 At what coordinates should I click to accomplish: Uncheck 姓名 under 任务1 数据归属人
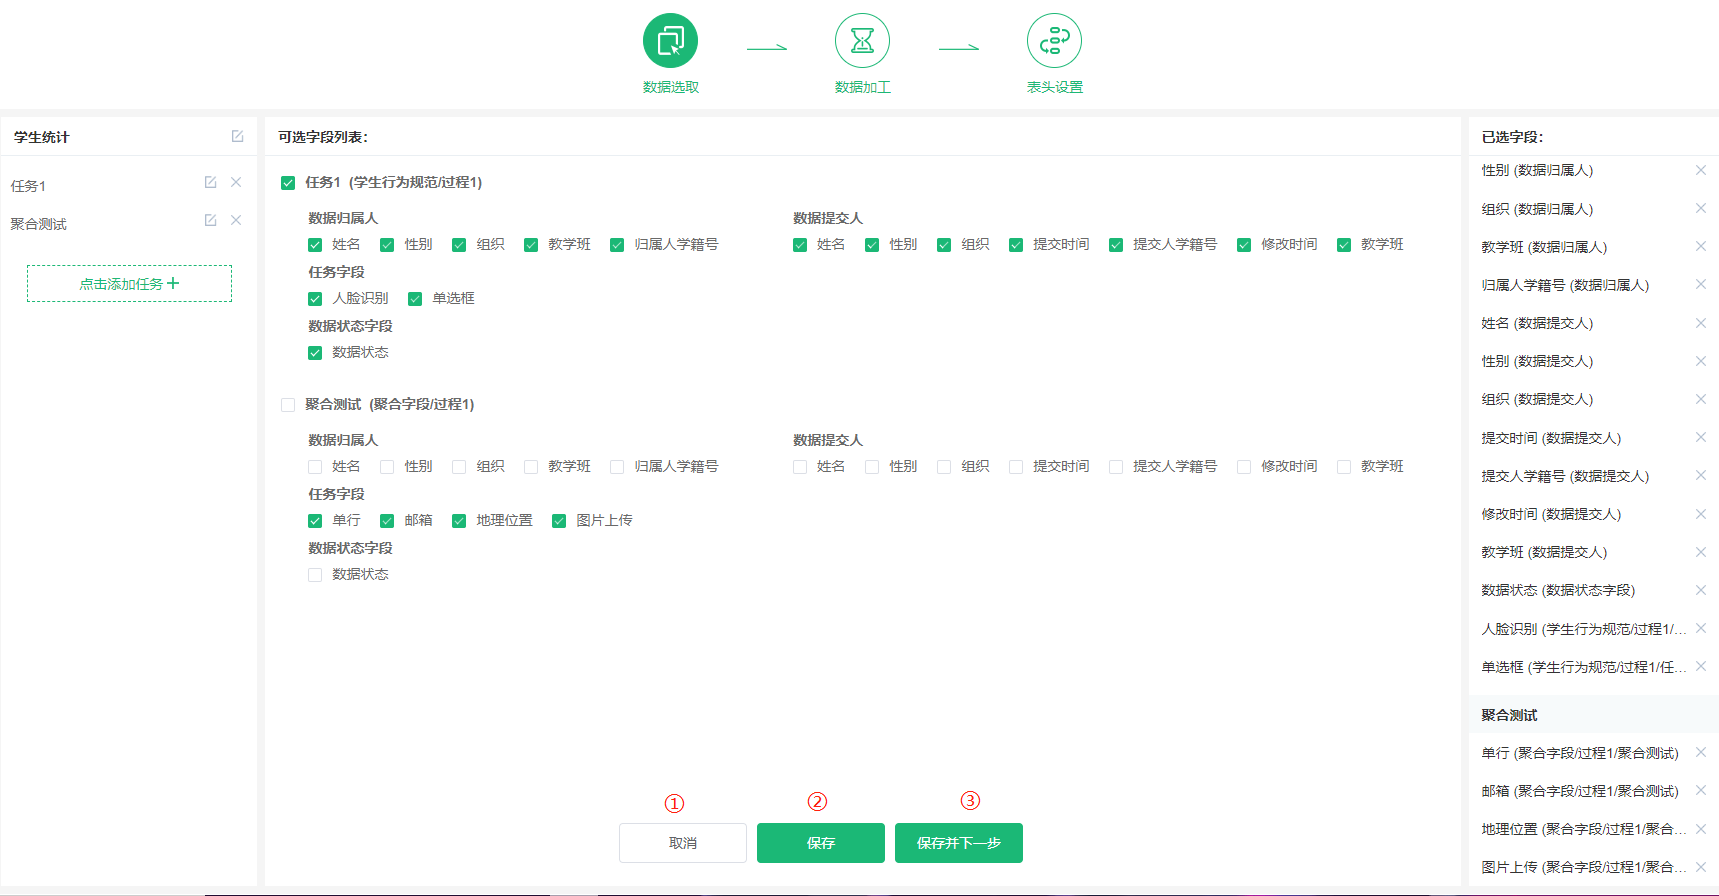pyautogui.click(x=315, y=245)
